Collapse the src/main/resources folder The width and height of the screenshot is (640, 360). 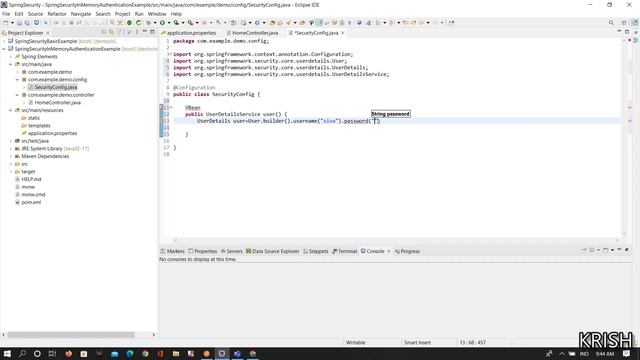click(11, 110)
